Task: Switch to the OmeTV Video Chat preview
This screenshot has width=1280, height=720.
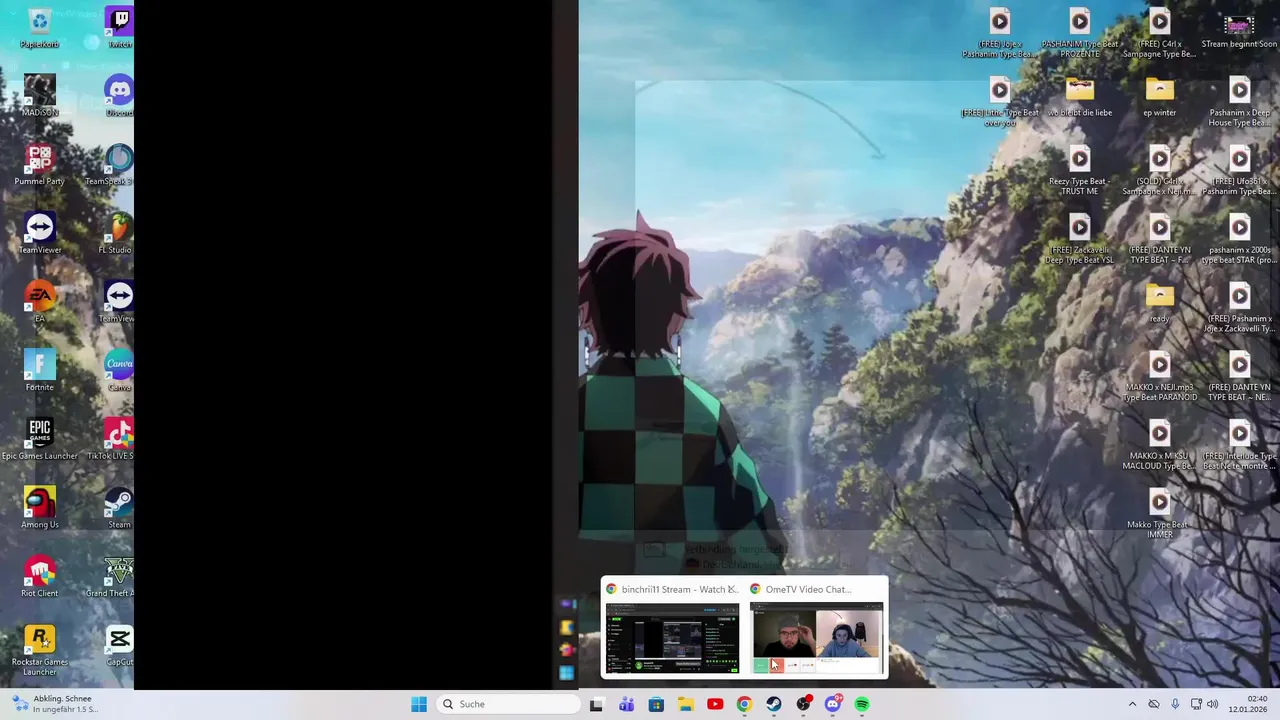Action: [x=817, y=627]
